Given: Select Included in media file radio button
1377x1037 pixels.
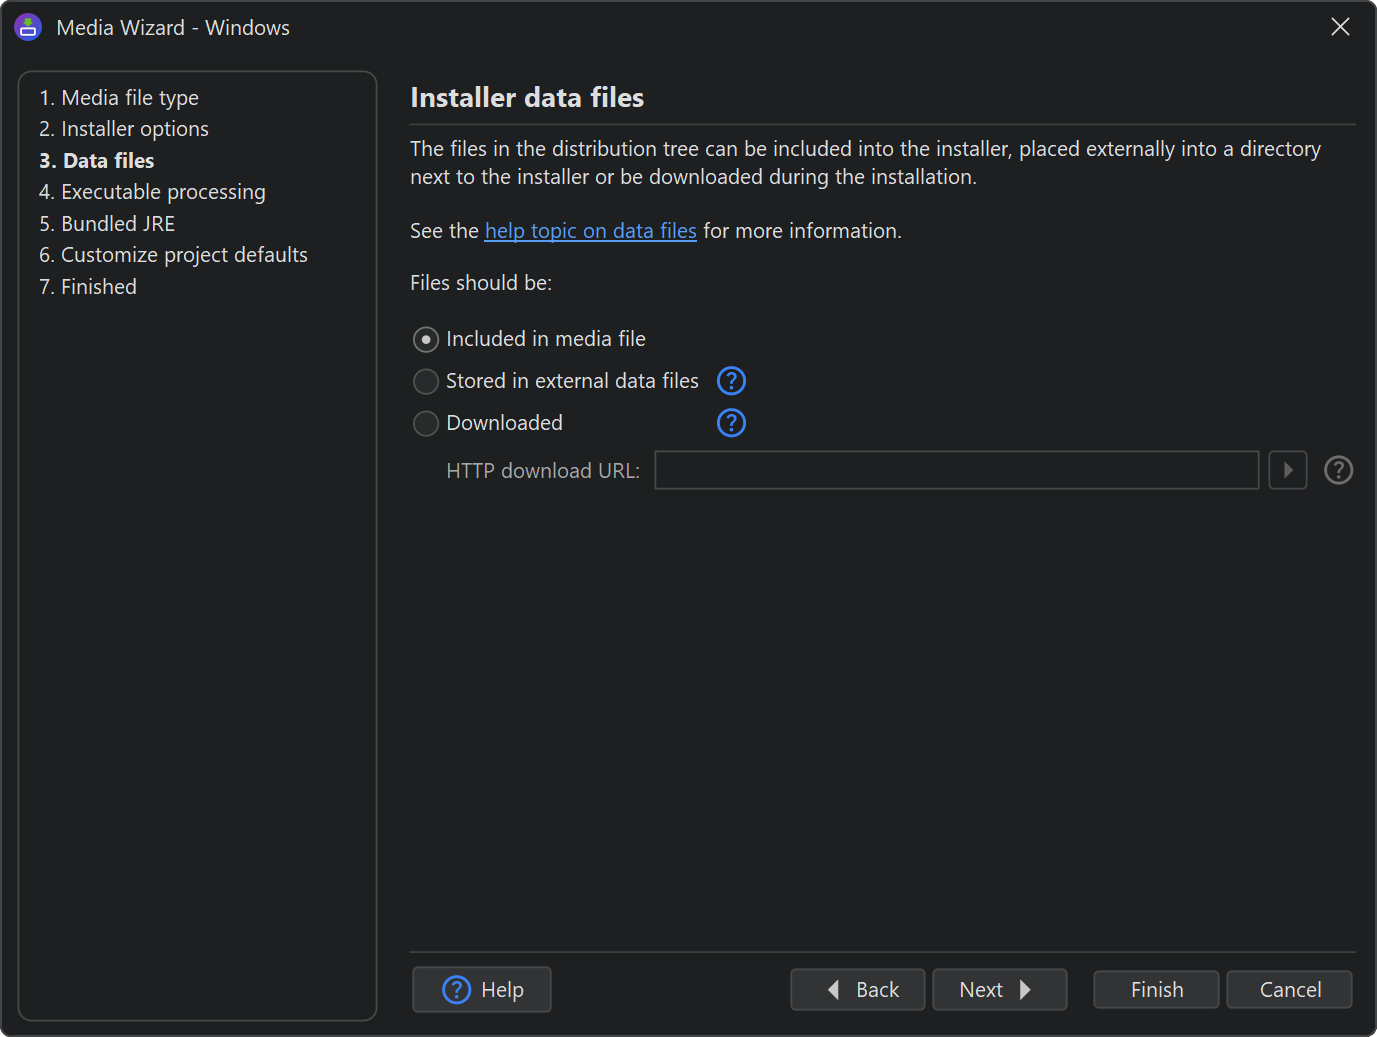Looking at the screenshot, I should click(x=426, y=340).
